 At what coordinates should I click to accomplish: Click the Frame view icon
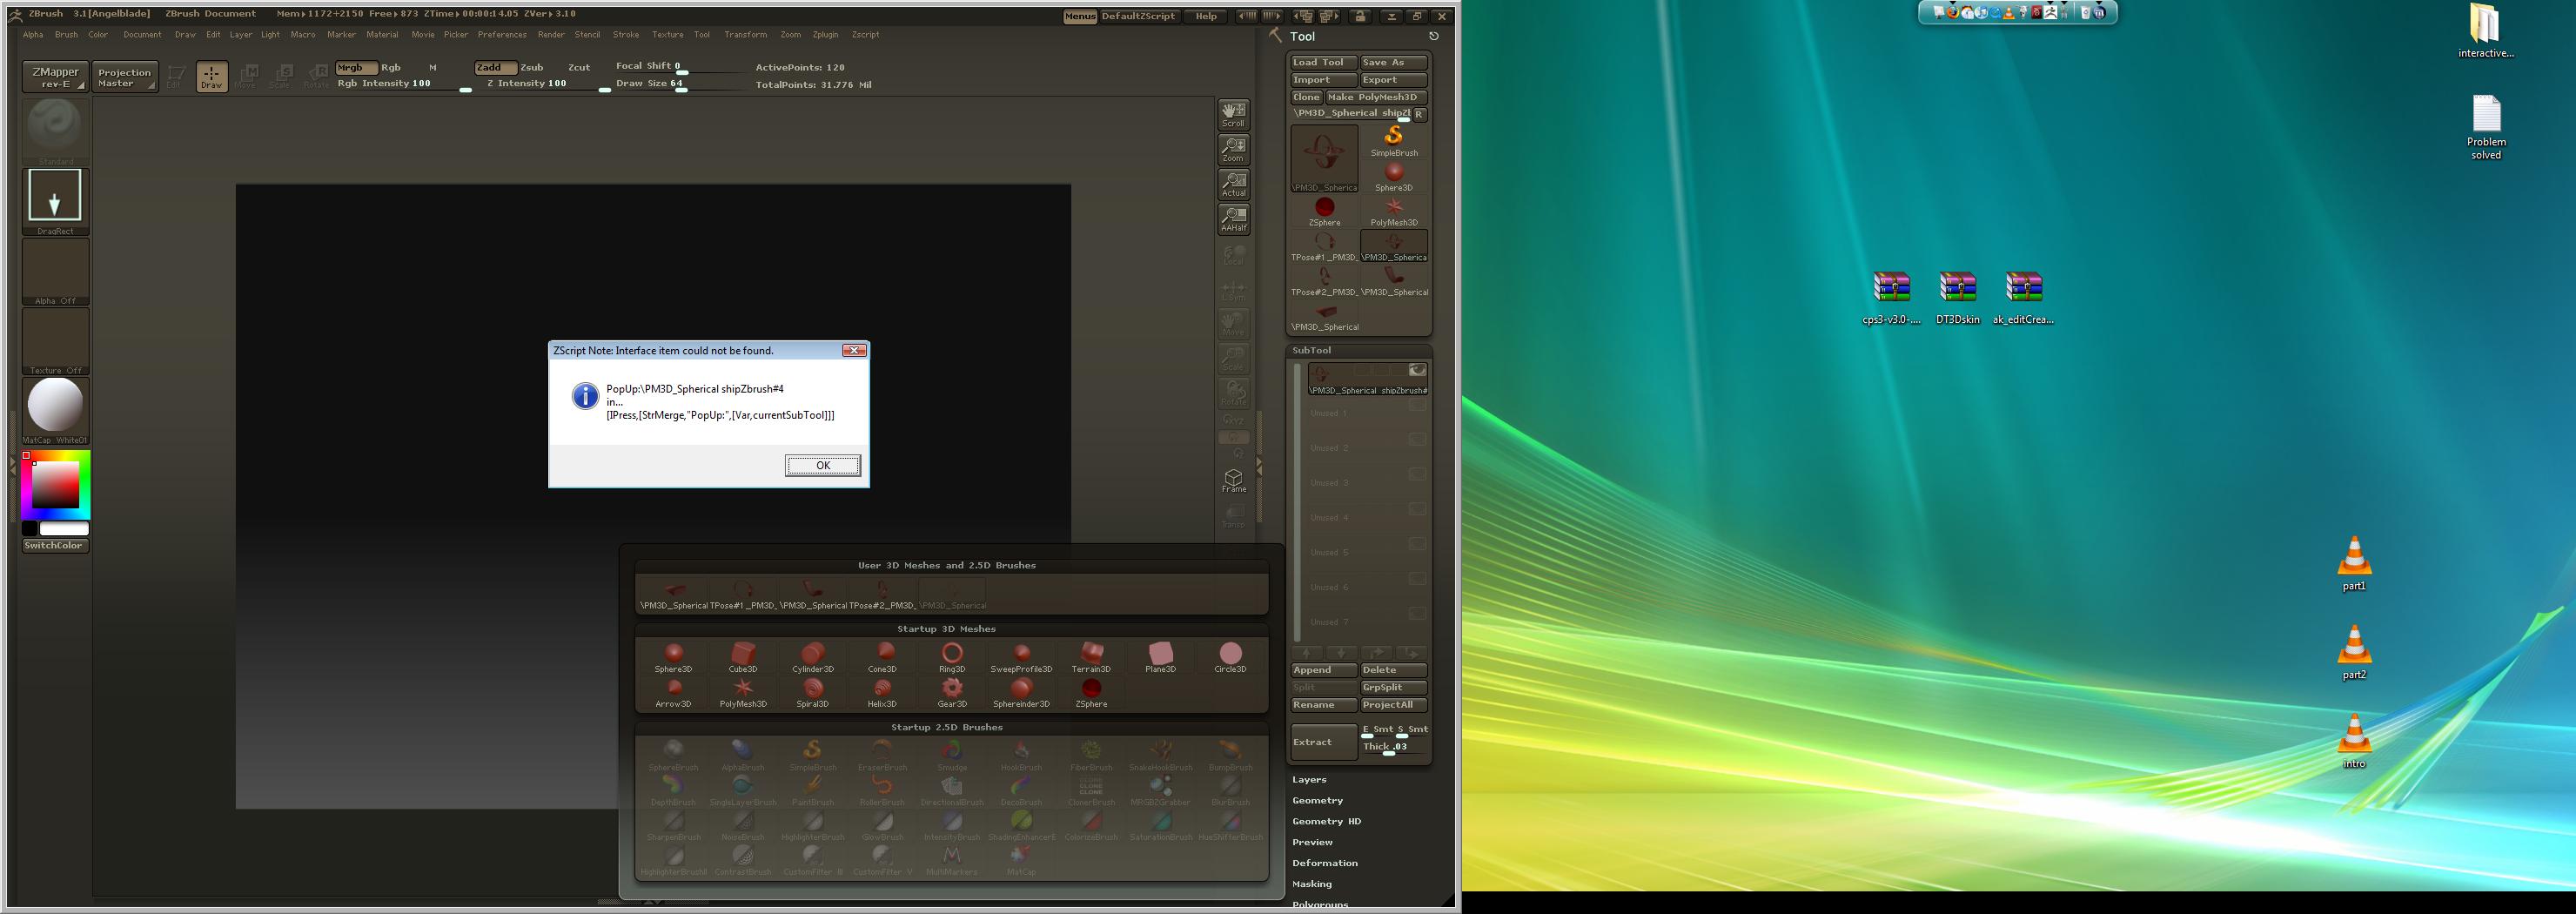coord(1233,480)
